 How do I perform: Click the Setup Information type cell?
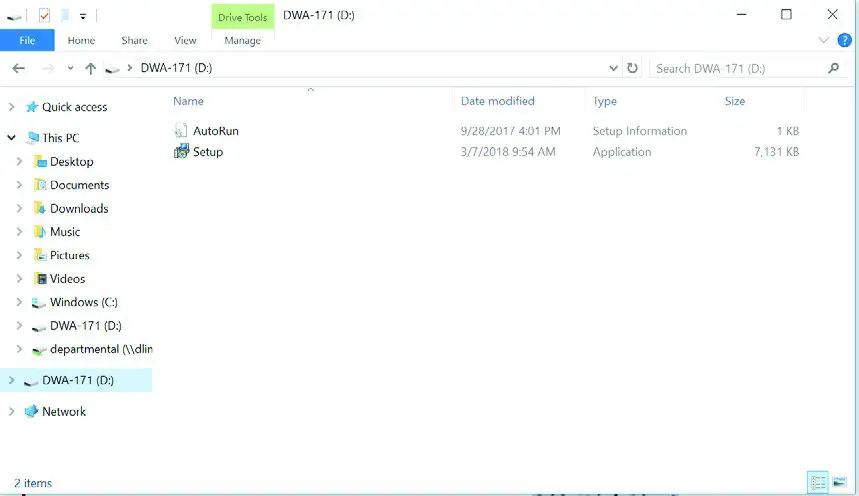click(x=639, y=131)
